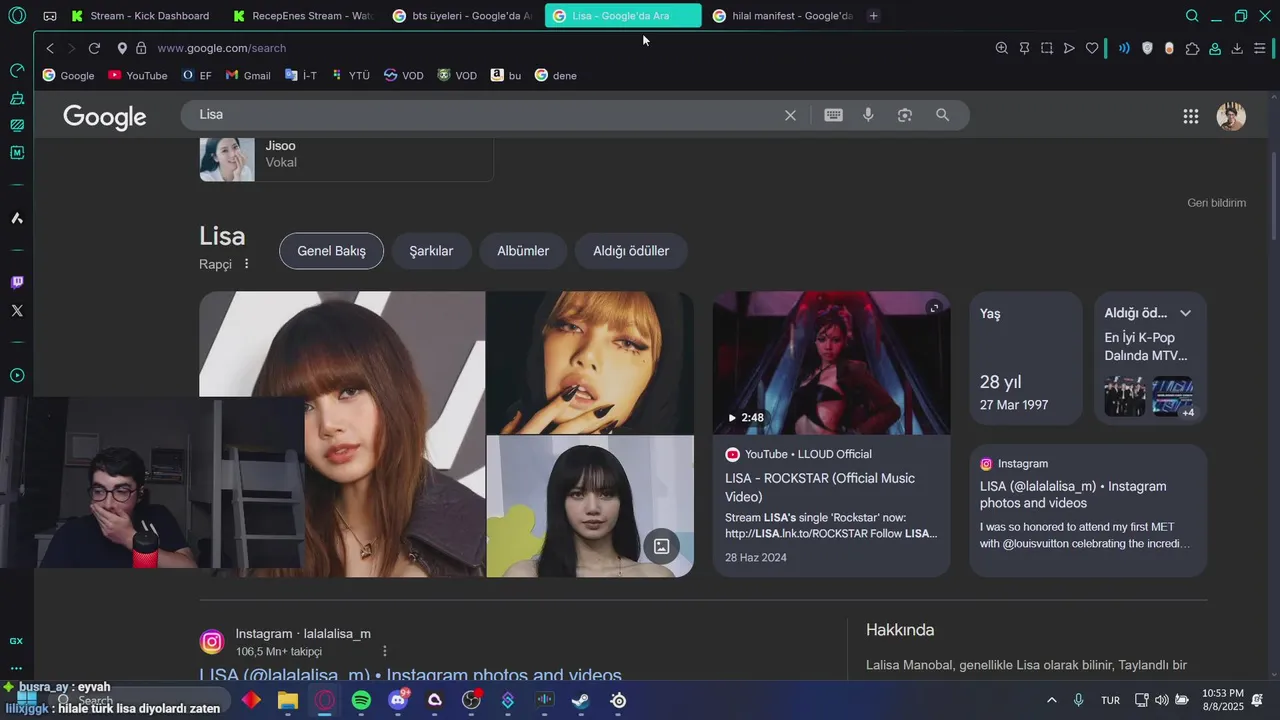Image resolution: width=1280 pixels, height=720 pixels.
Task: Open tab search in title bar
Action: [x=1192, y=16]
